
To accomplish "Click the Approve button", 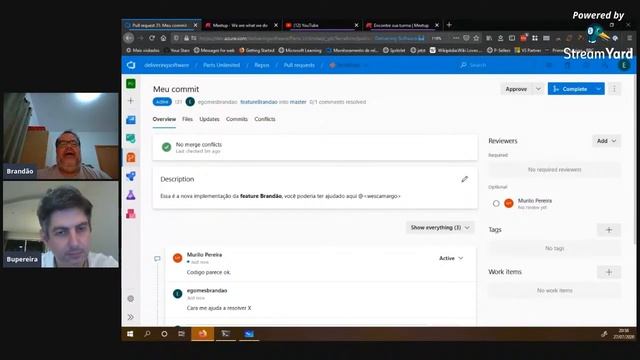I will click(x=516, y=89).
